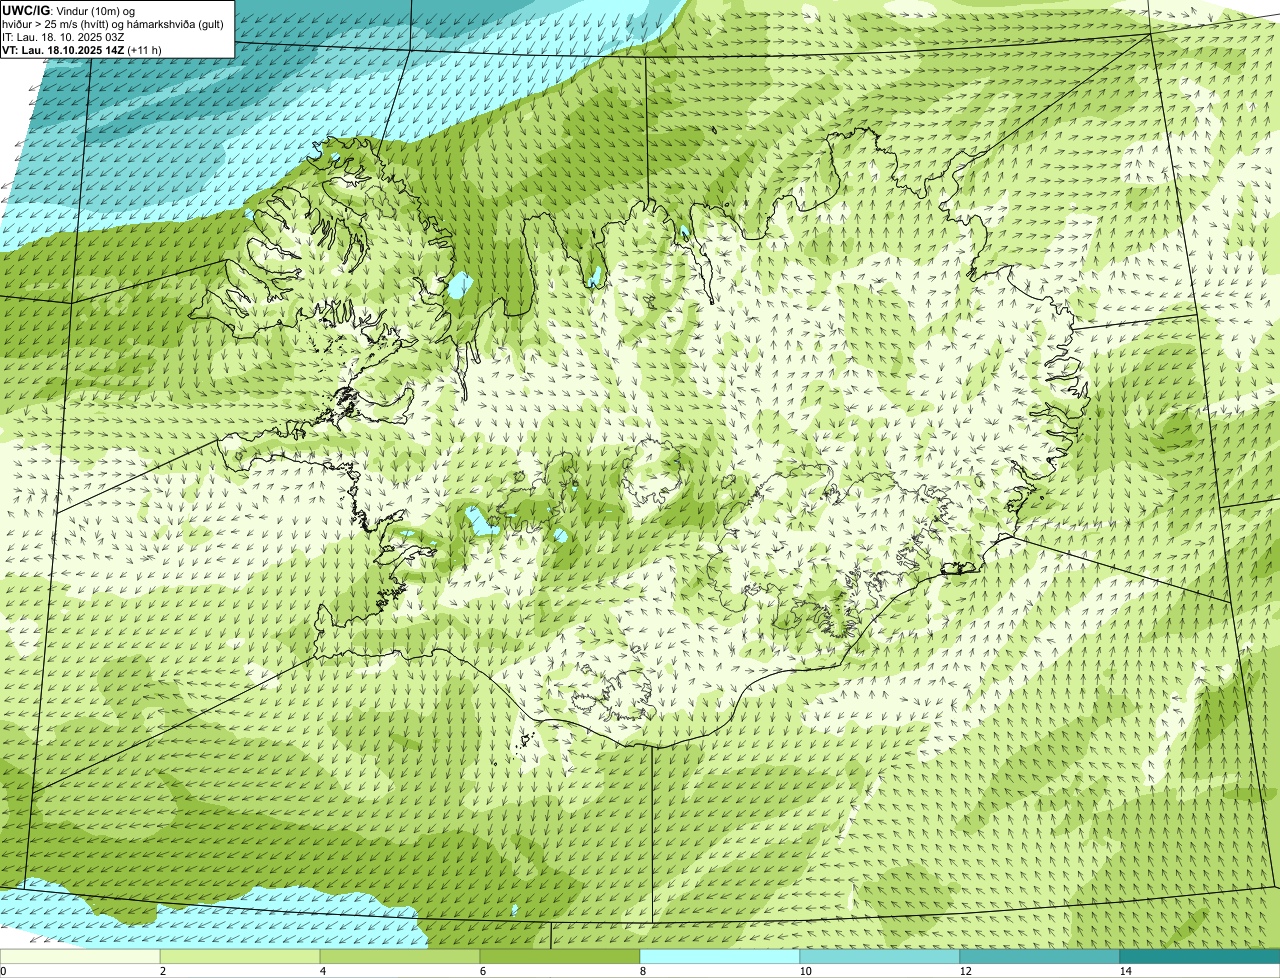
Task: Click the 0–2 m/s palest color swatch
Action: click(80, 956)
